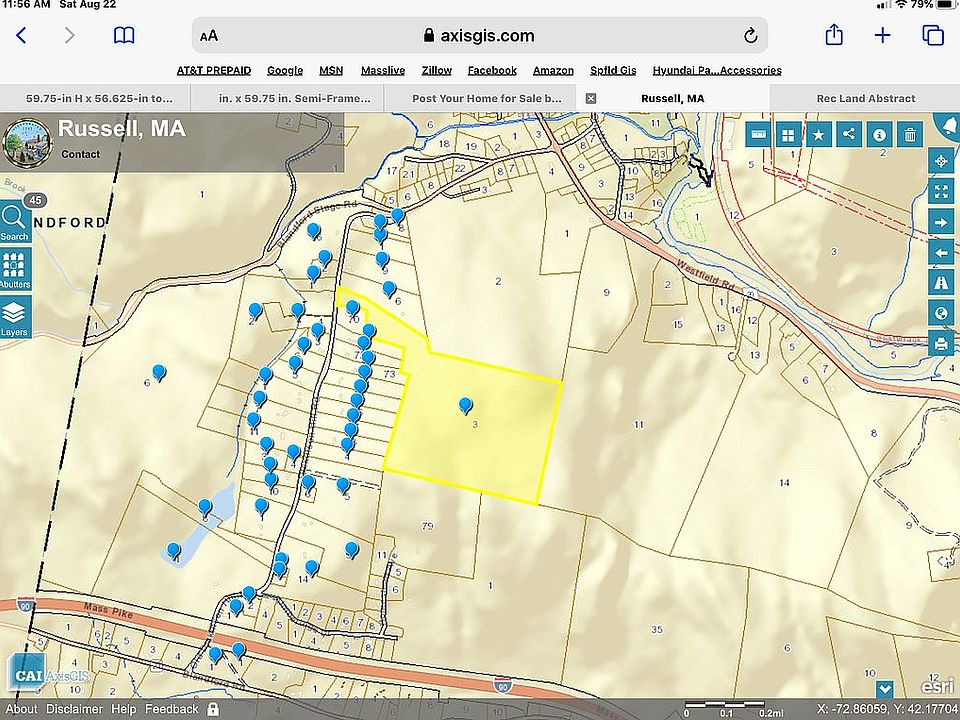Locate my position with crosshair button
960x720 pixels.
(942, 162)
